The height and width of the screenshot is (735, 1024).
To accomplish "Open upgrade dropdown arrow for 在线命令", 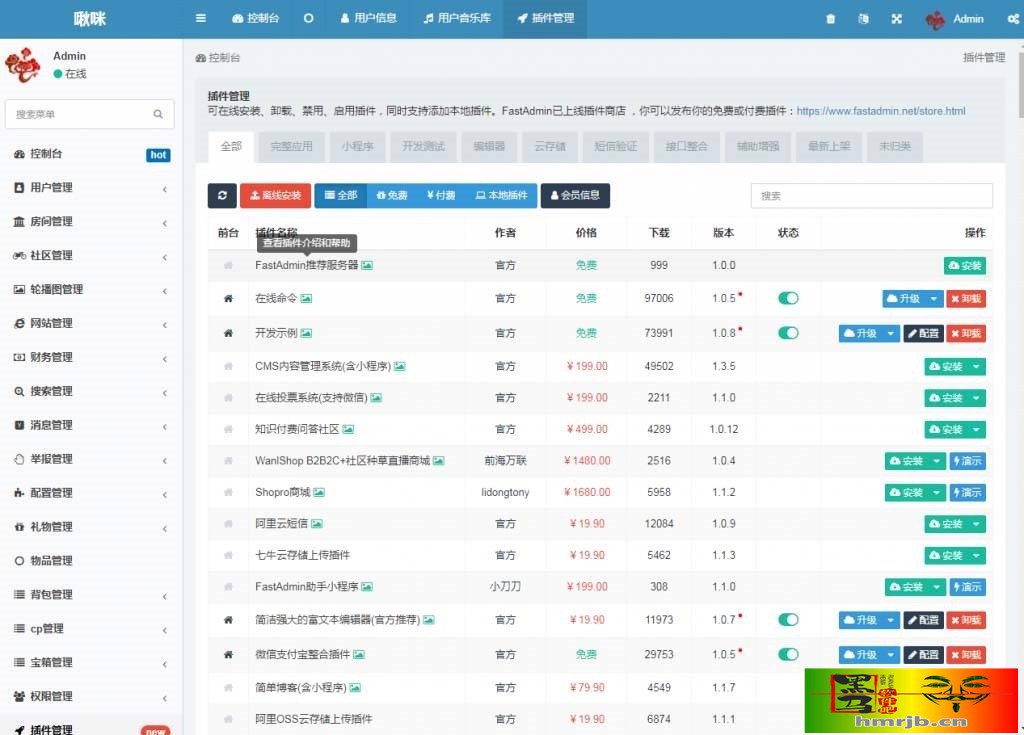I will [934, 299].
